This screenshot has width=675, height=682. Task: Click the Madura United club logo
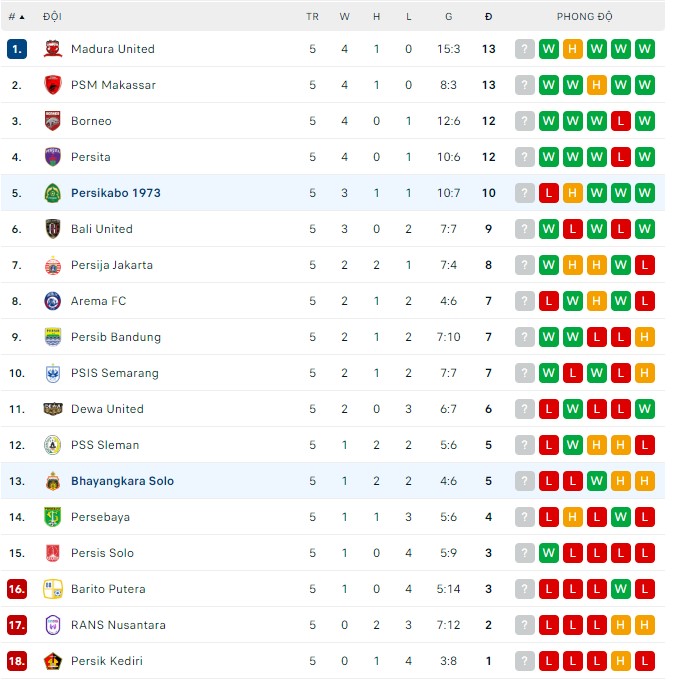(53, 49)
